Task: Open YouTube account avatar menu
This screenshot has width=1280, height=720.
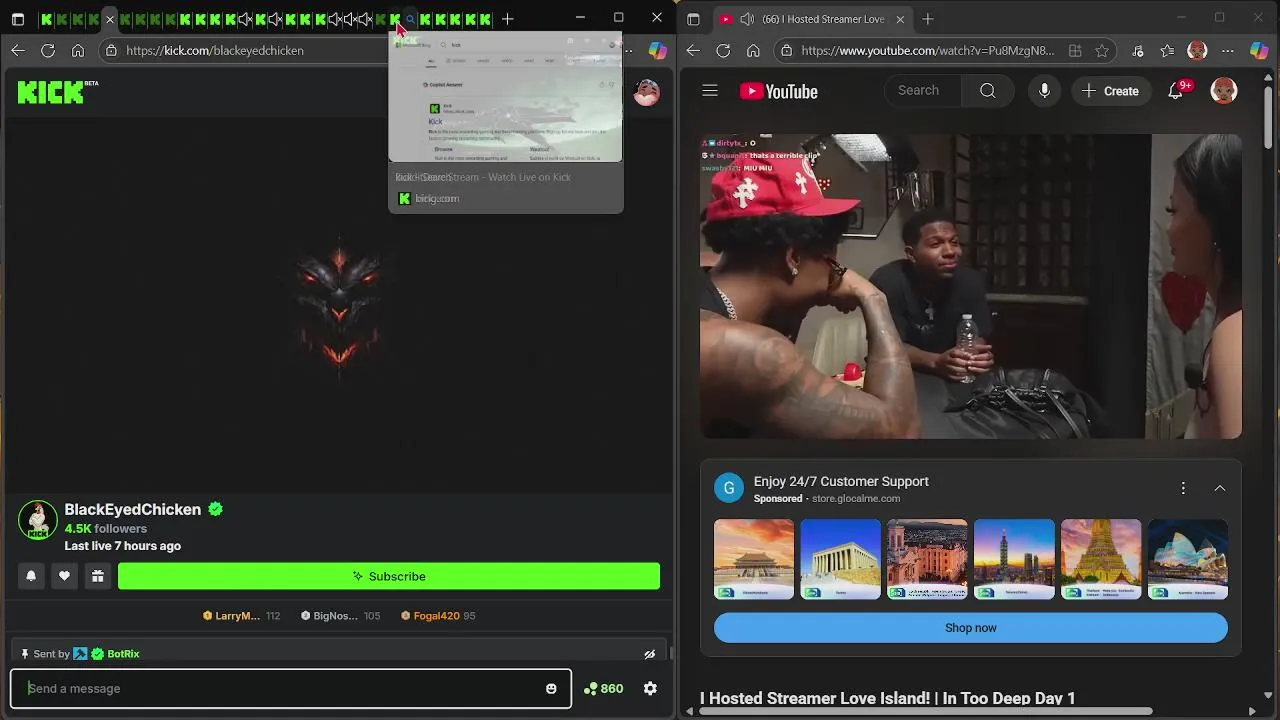Action: click(1224, 91)
